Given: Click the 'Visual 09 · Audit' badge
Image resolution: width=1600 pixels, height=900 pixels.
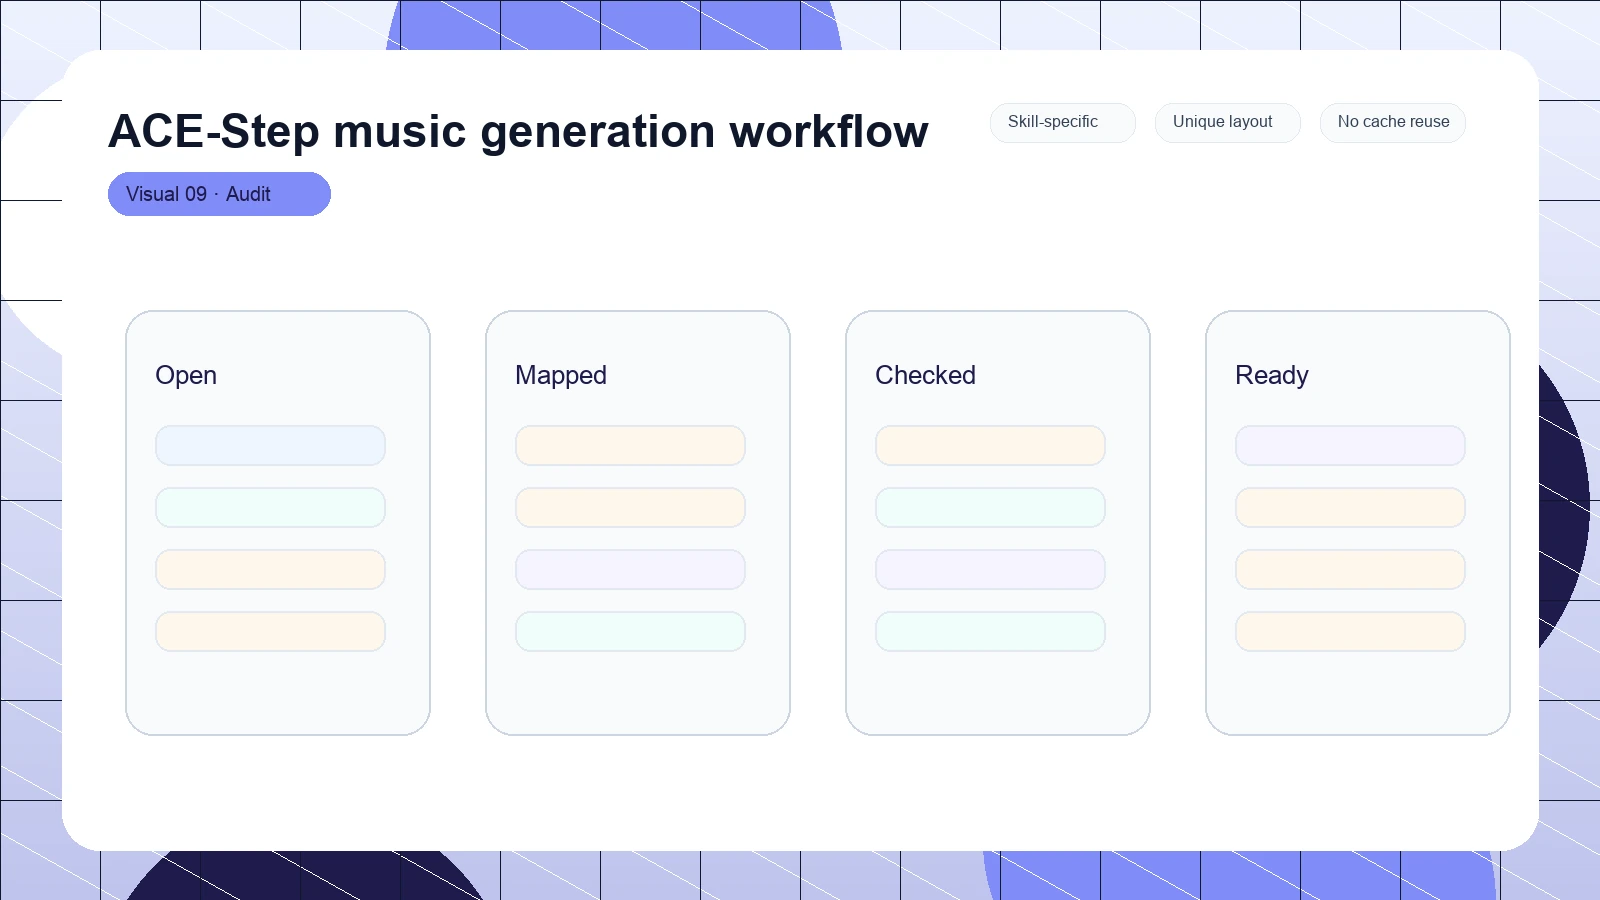Looking at the screenshot, I should [x=219, y=194].
